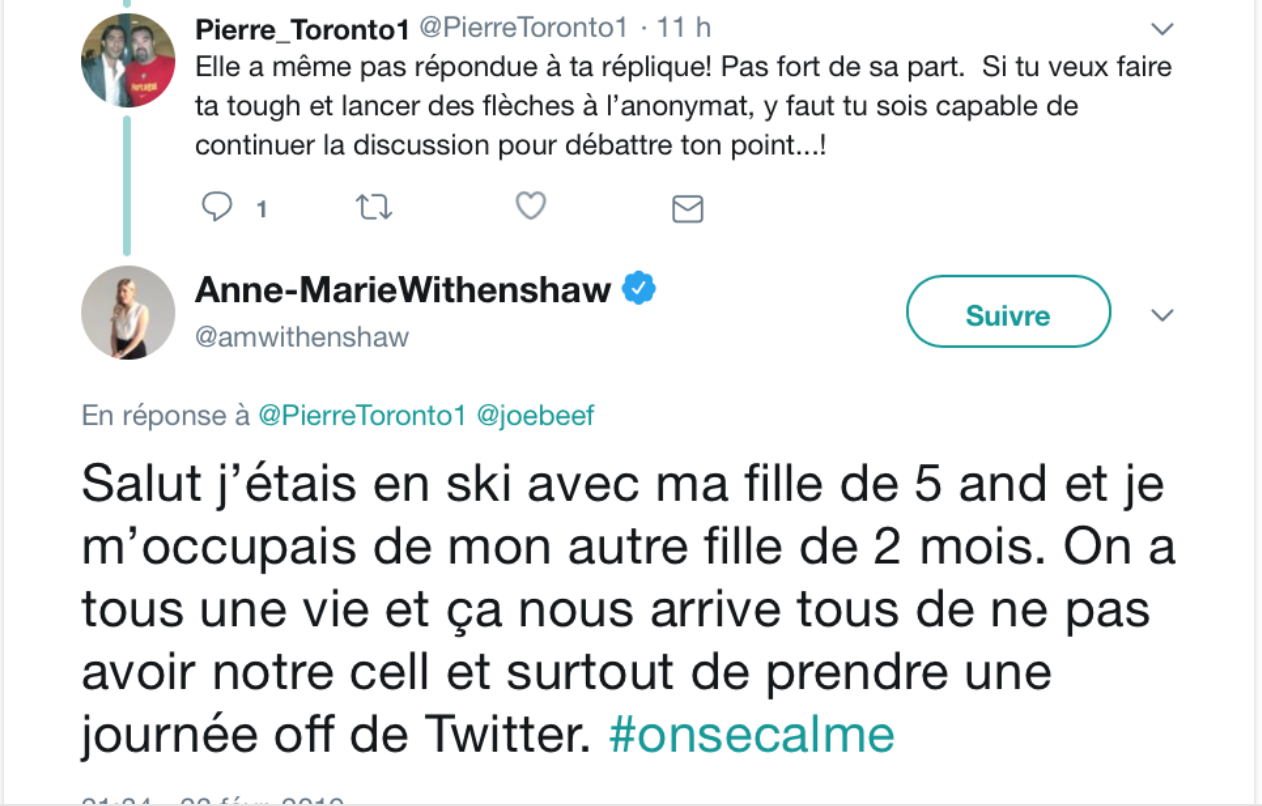Image resolution: width=1262 pixels, height=806 pixels.
Task: Click the #onsecalme hashtag
Action: coord(751,735)
